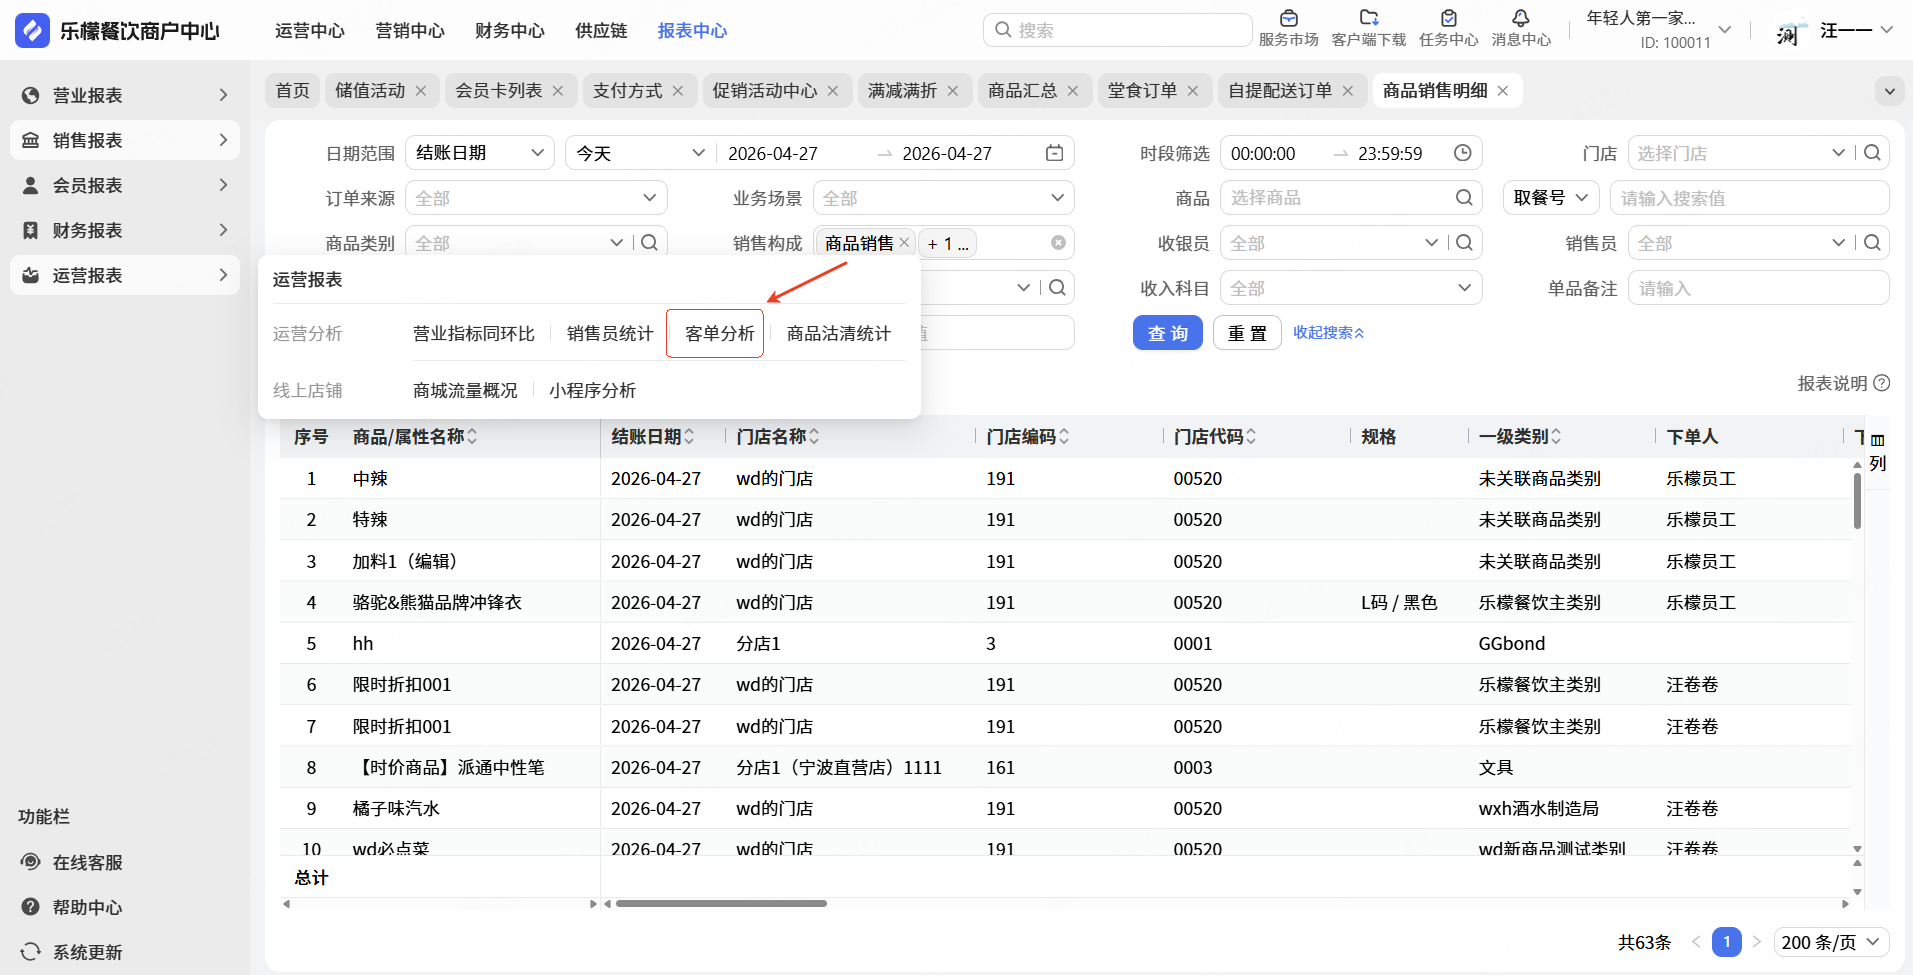Click the 查询 button
1913x975 pixels.
(1167, 333)
